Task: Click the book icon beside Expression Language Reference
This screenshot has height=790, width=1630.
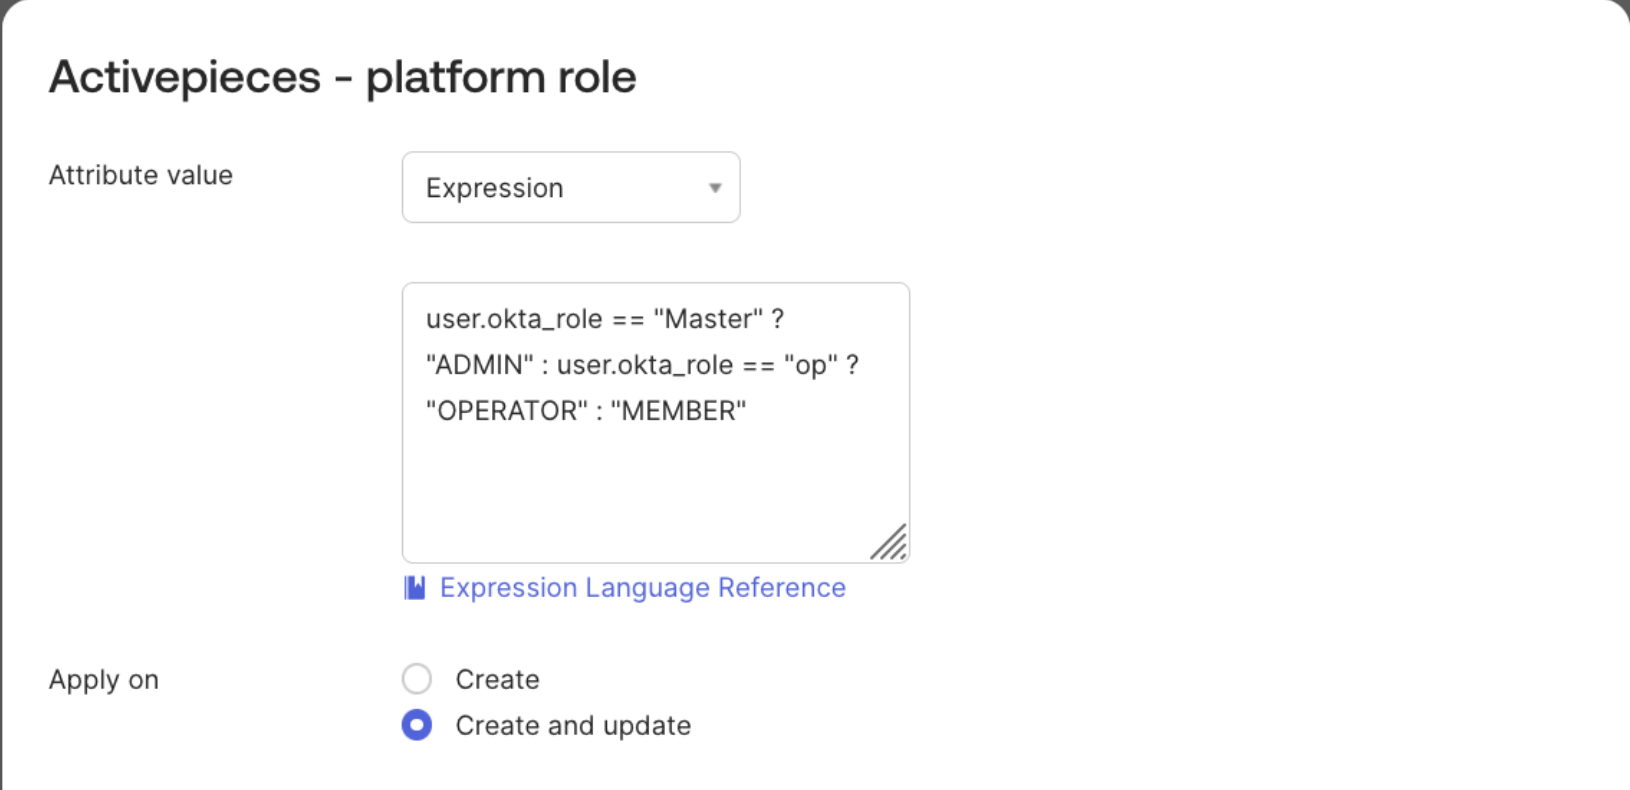Action: [x=415, y=587]
